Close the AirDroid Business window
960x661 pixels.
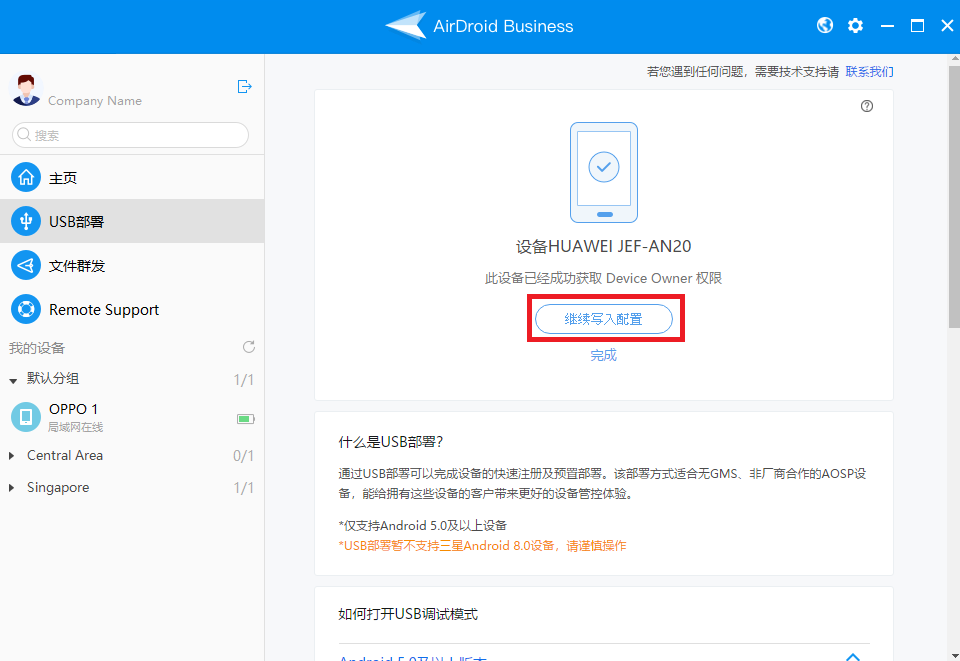[x=947, y=26]
